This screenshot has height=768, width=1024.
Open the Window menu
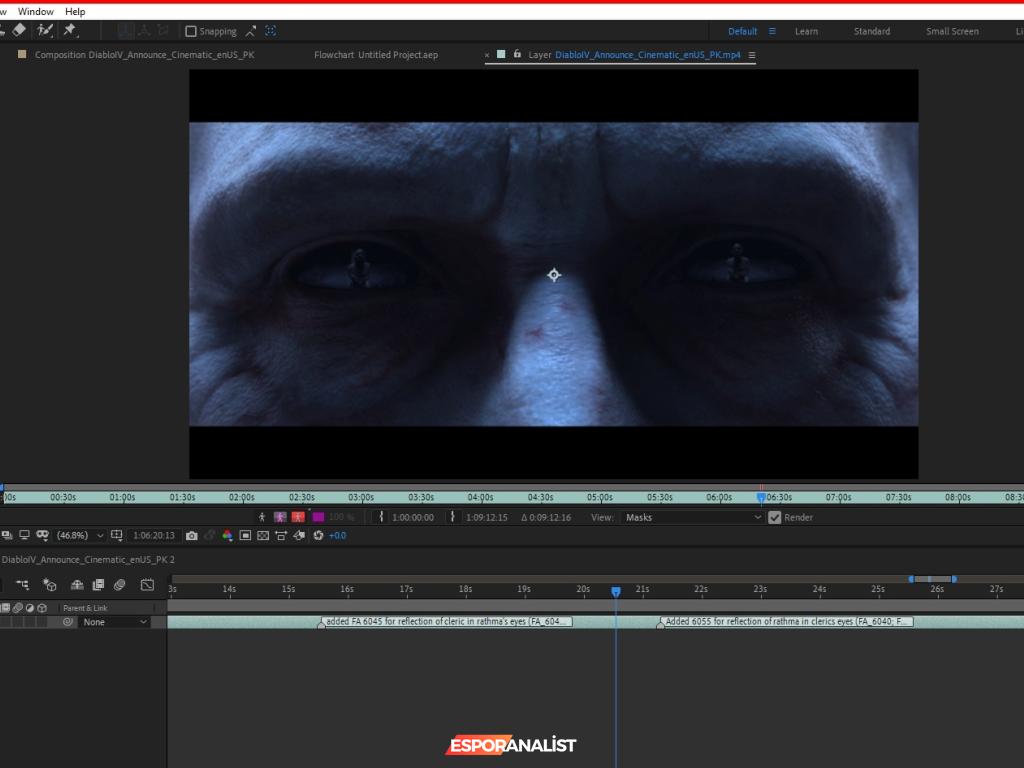click(x=36, y=11)
